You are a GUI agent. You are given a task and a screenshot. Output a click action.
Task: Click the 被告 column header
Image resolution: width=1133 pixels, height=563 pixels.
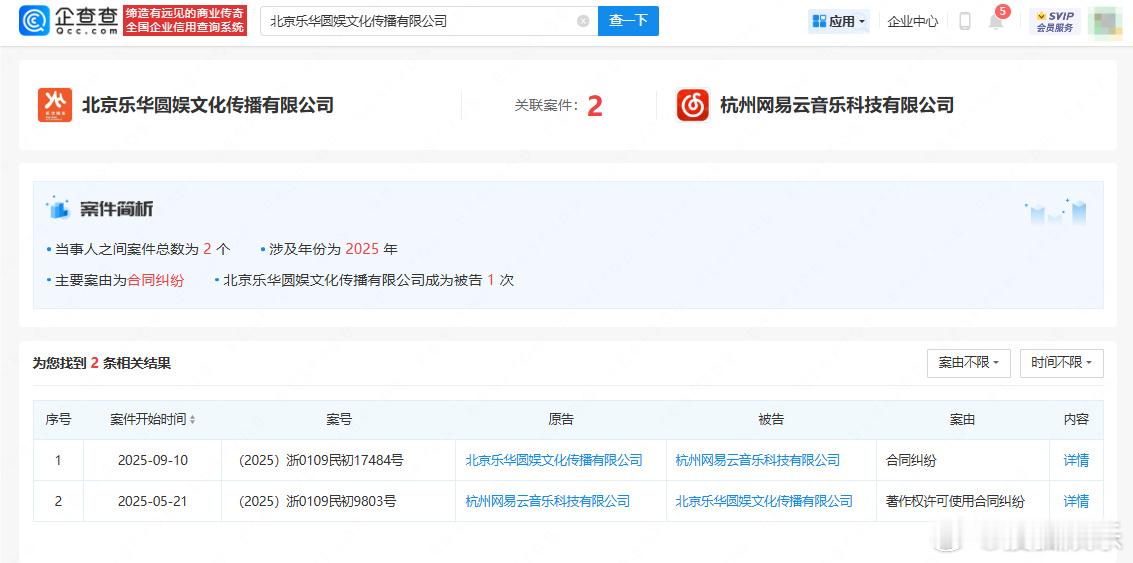771,419
